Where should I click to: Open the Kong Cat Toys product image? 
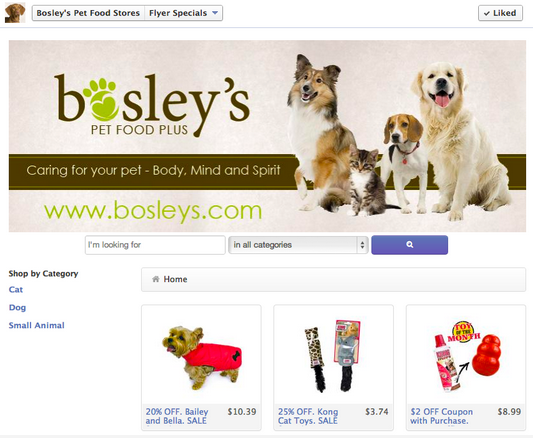pos(333,356)
